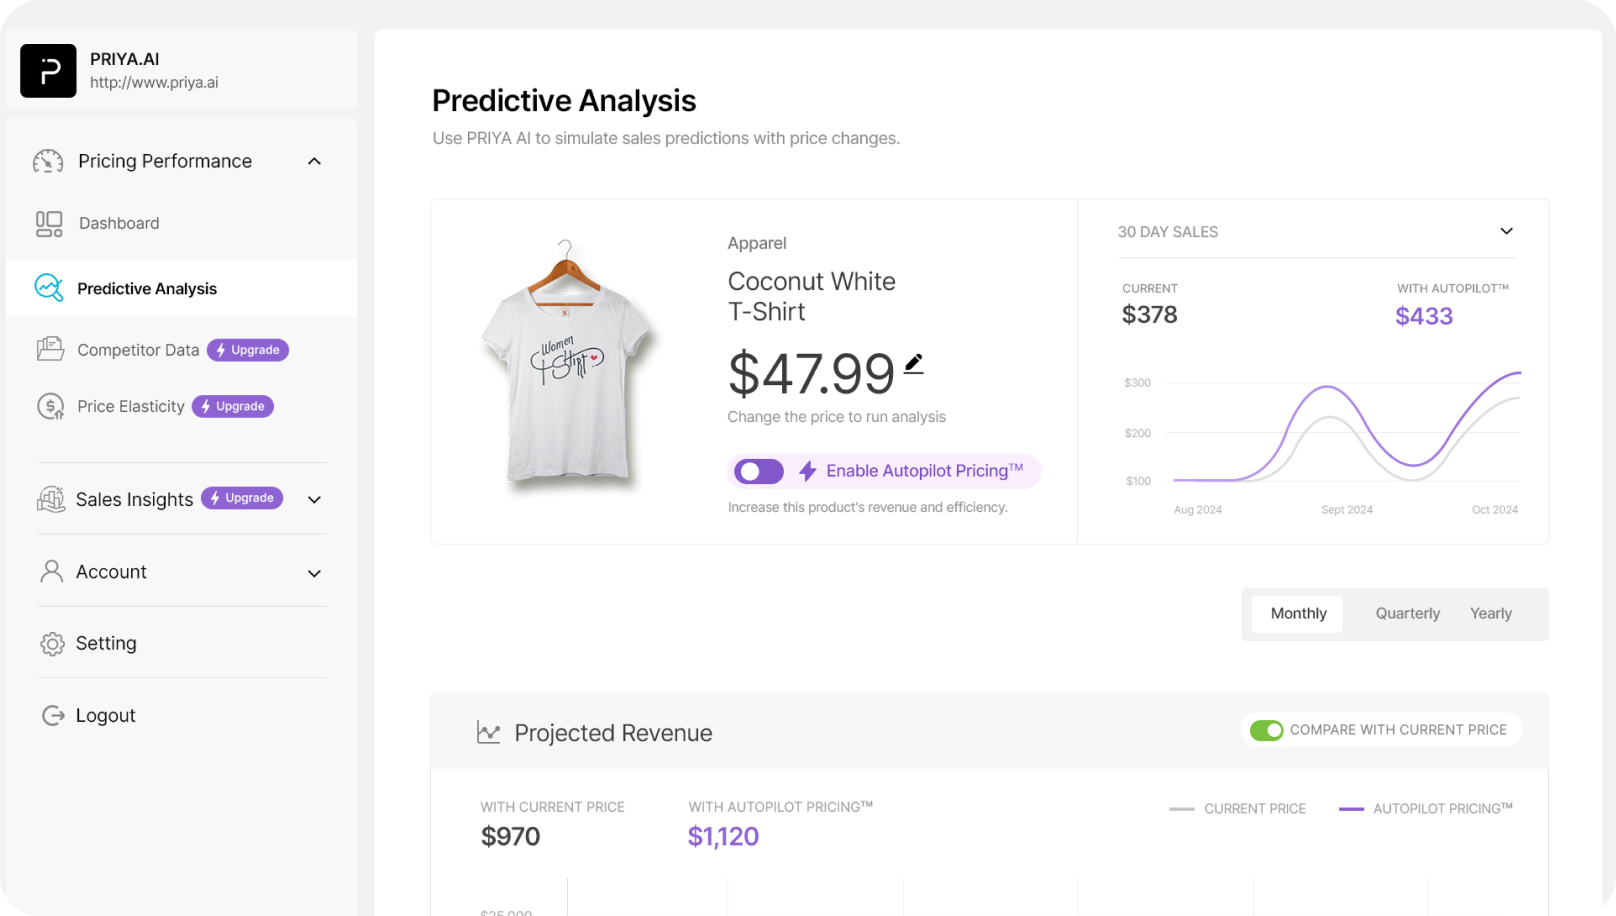
Task: Select the Dashboard icon in the sidebar
Action: coord(48,223)
